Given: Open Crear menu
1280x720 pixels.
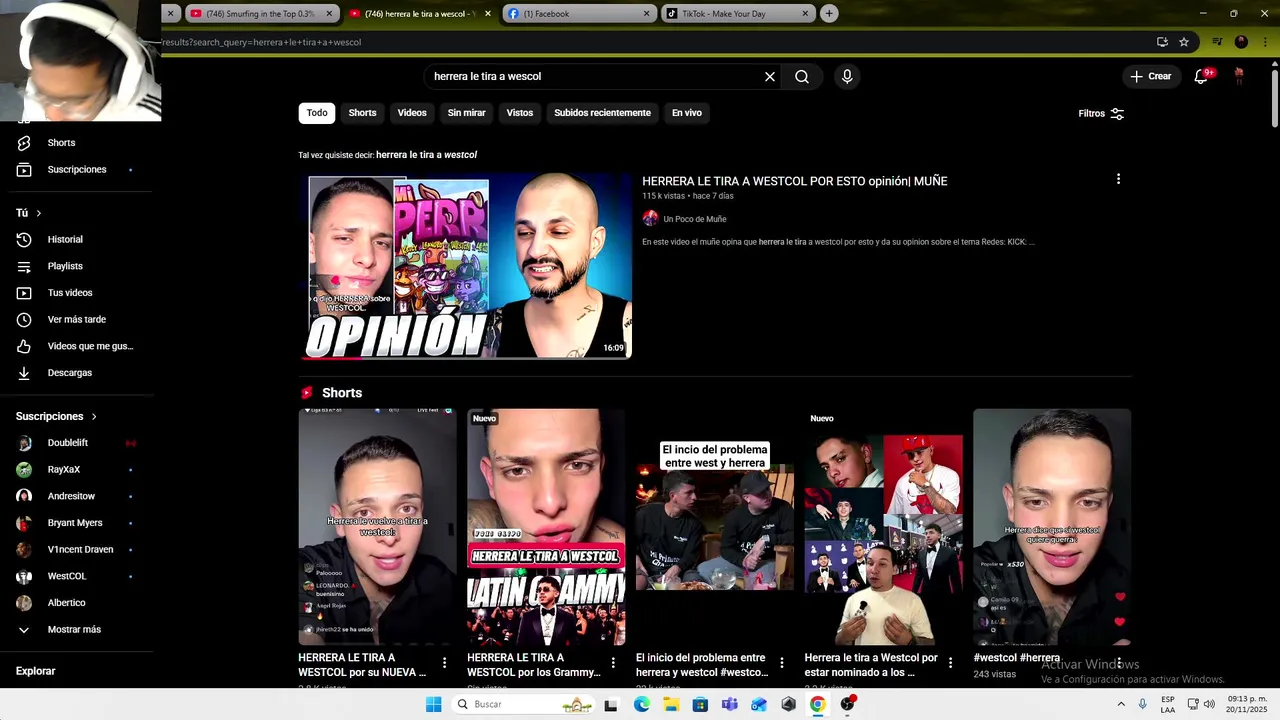Looking at the screenshot, I should pos(1151,76).
